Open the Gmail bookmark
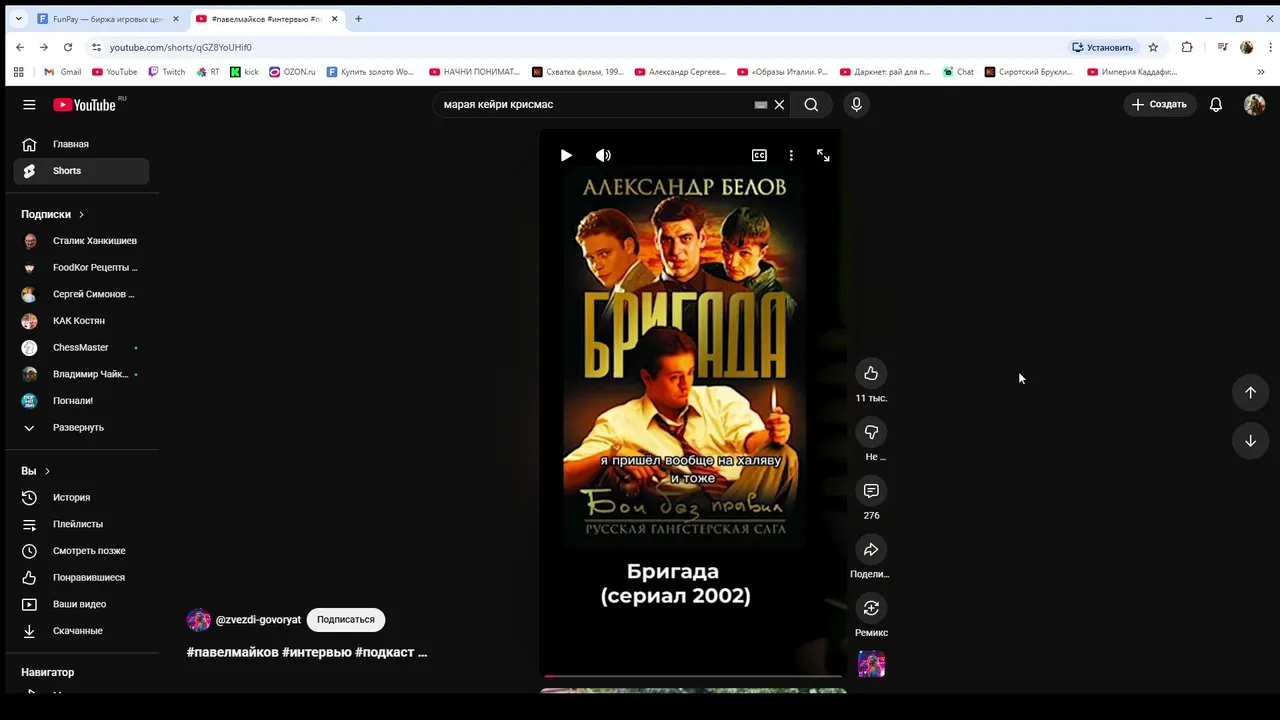Image resolution: width=1280 pixels, height=720 pixels. (63, 72)
